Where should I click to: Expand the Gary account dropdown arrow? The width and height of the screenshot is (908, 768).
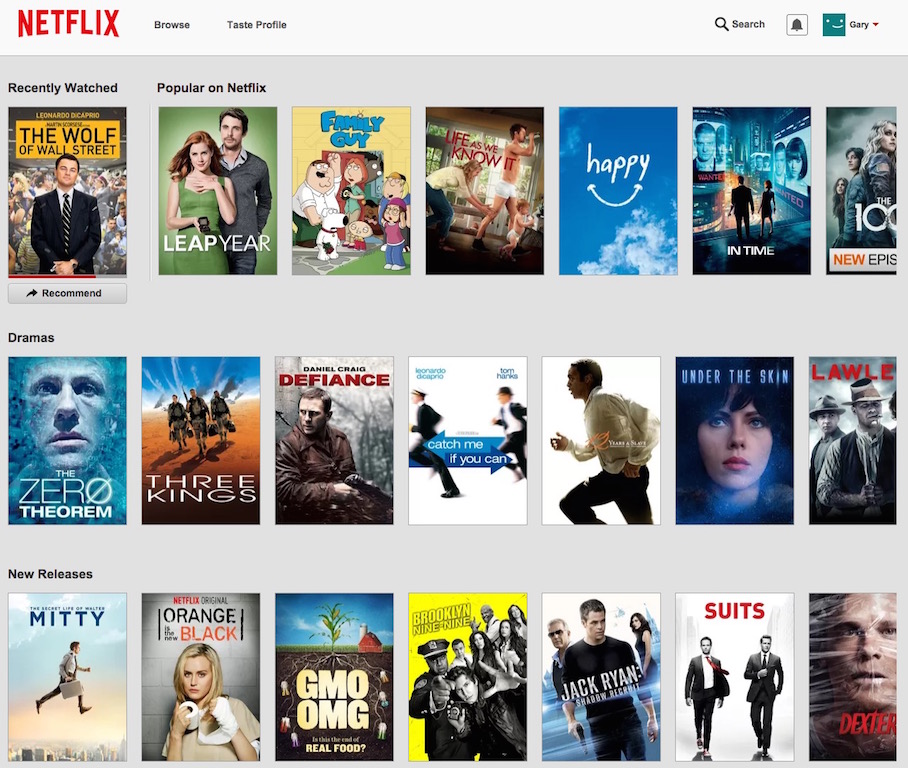875,24
